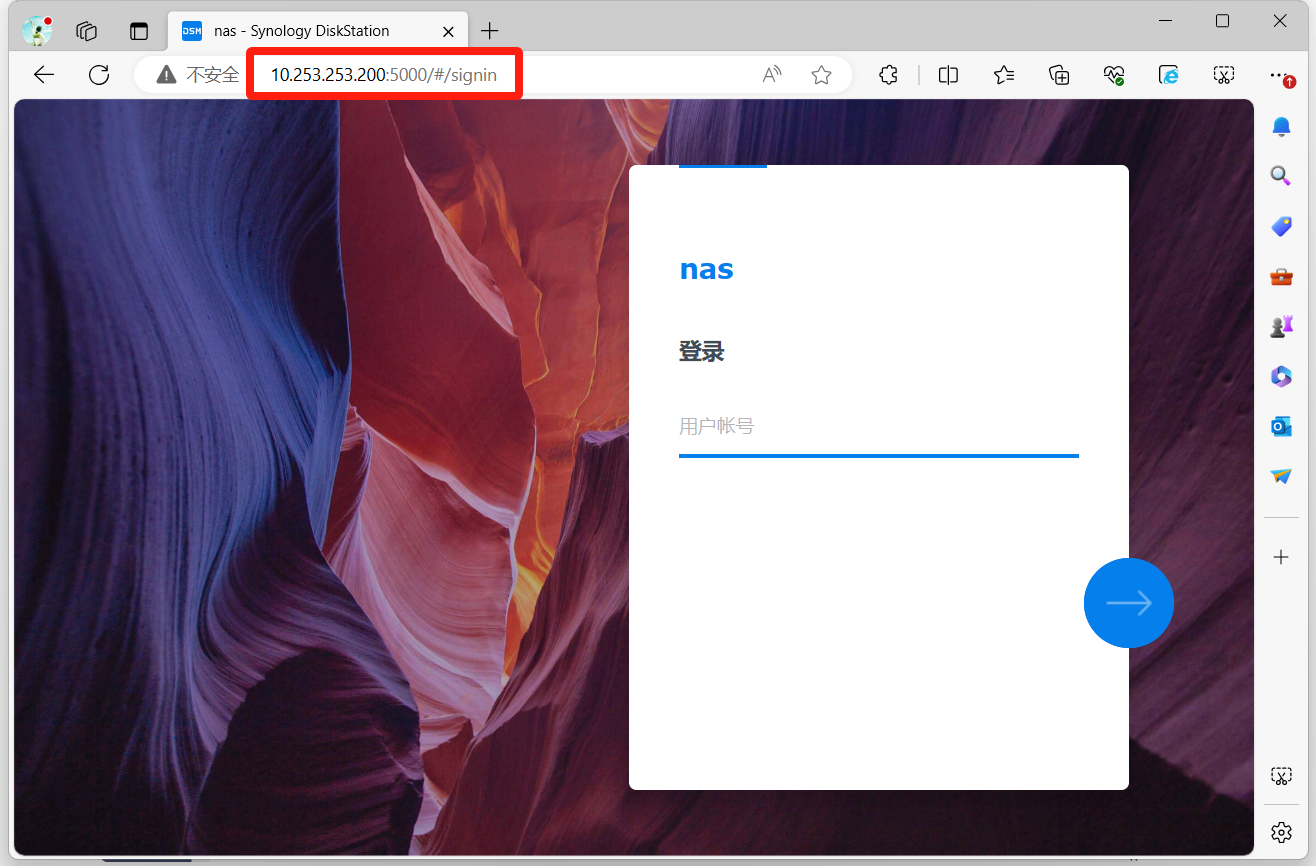Screen dimensions: 1316x866
Task: Toggle the split screen view icon
Action: click(948, 75)
